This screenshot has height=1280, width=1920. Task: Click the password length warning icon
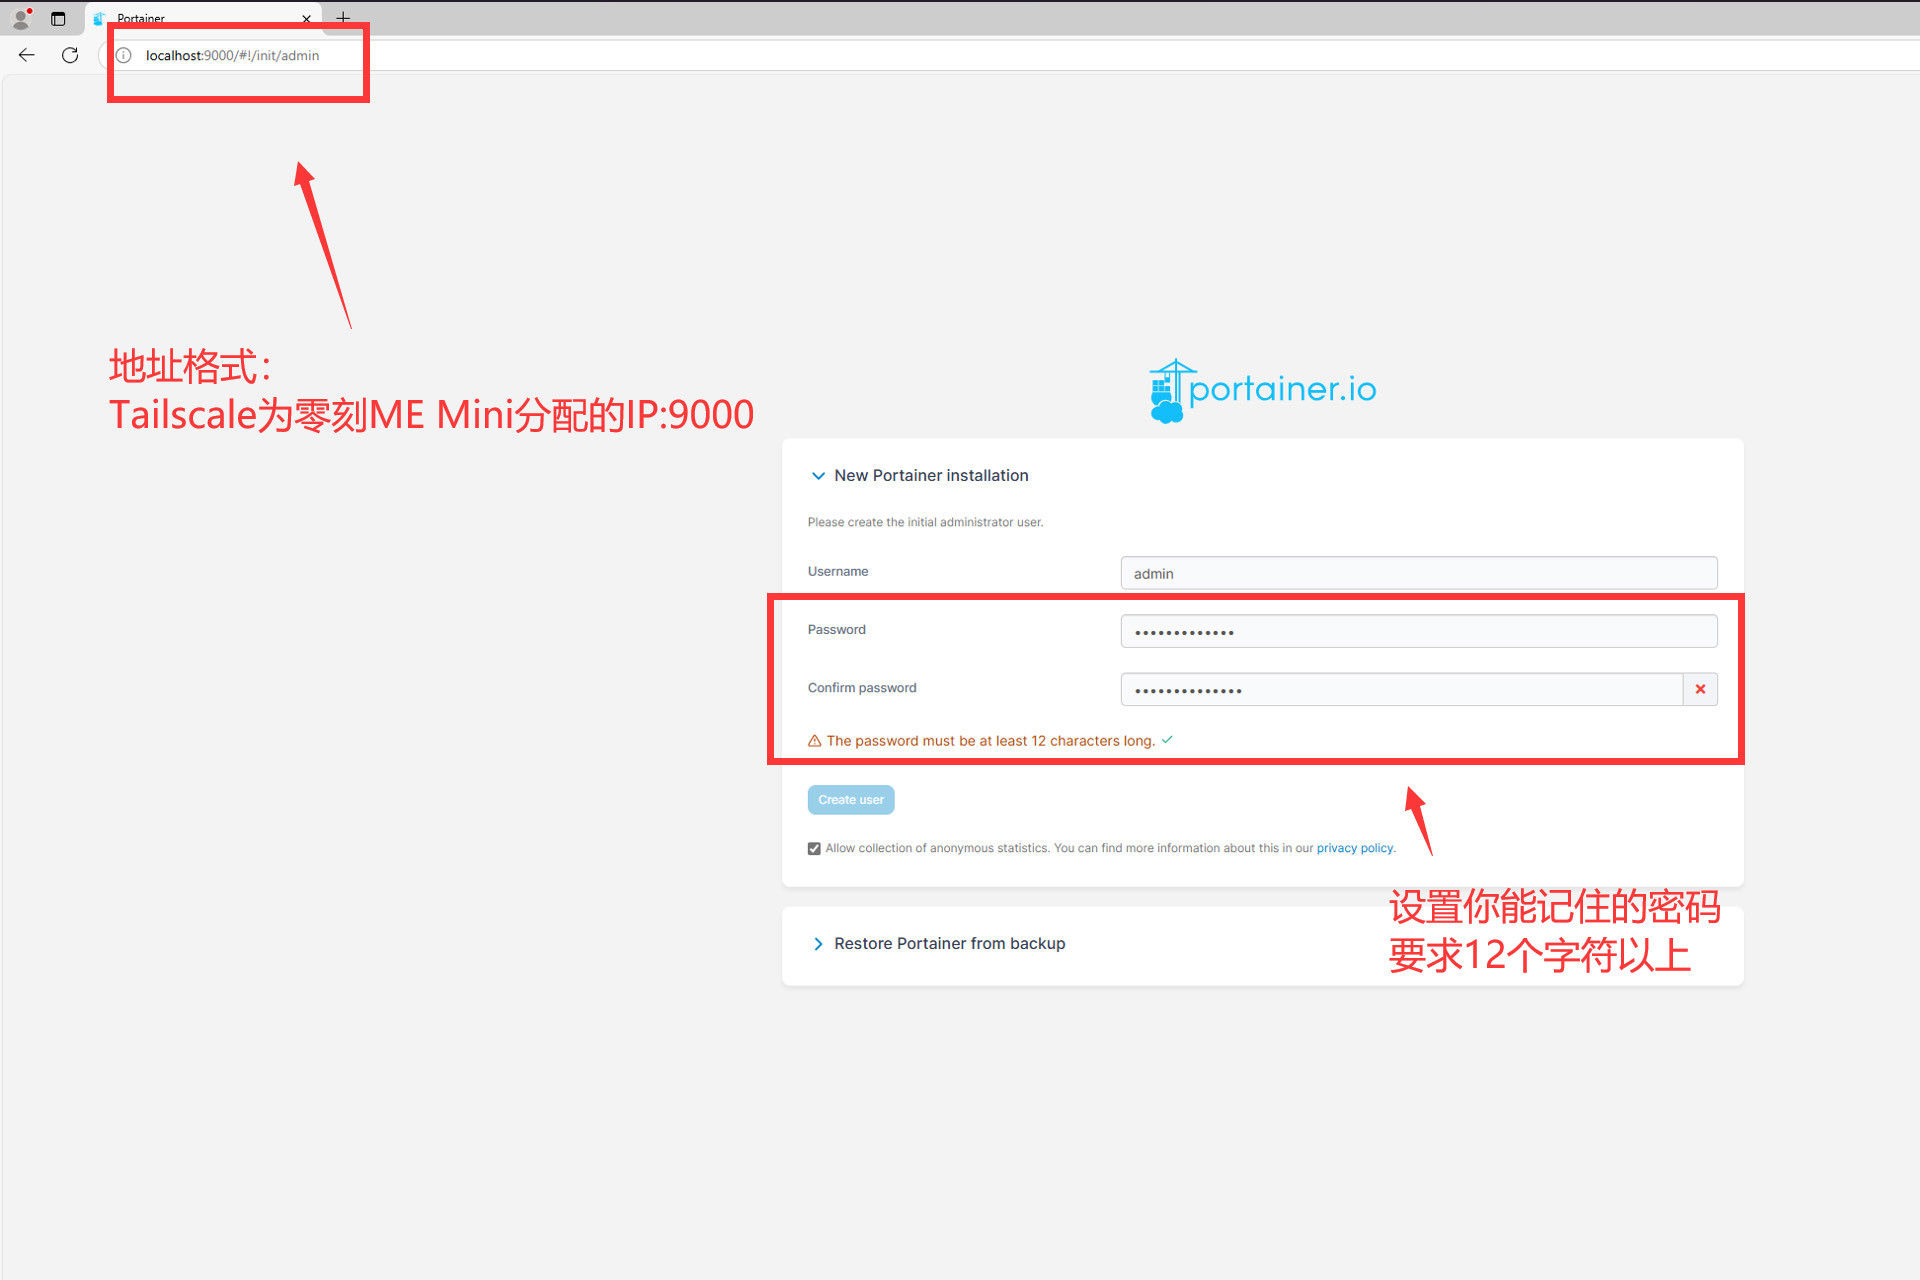pos(814,741)
